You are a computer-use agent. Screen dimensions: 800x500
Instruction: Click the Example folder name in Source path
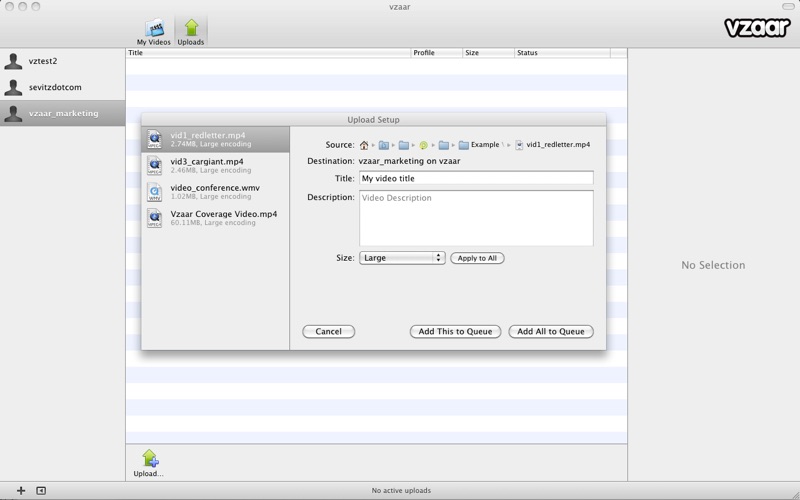485,145
